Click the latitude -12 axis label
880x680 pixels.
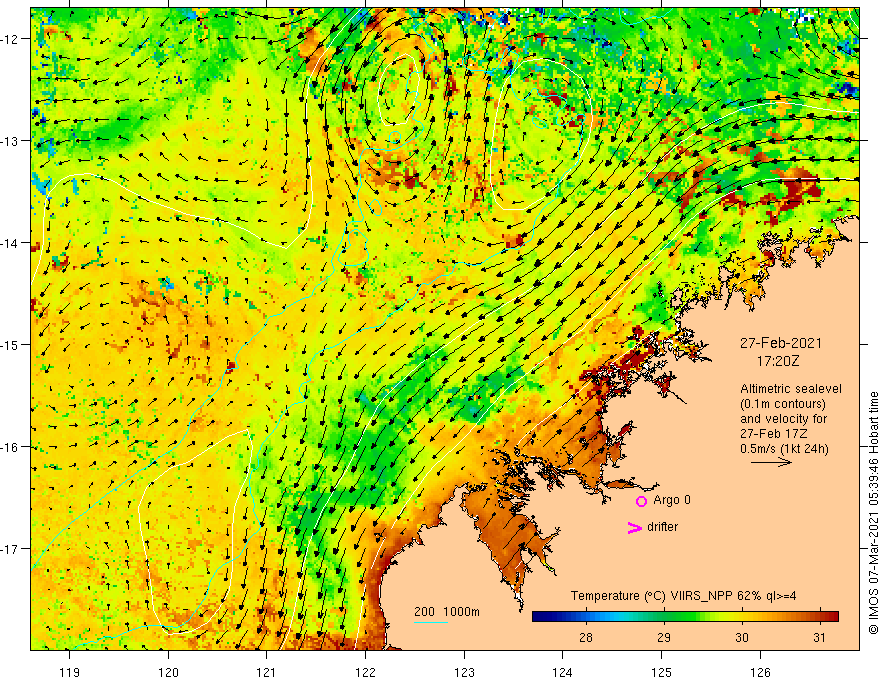click(x=10, y=39)
